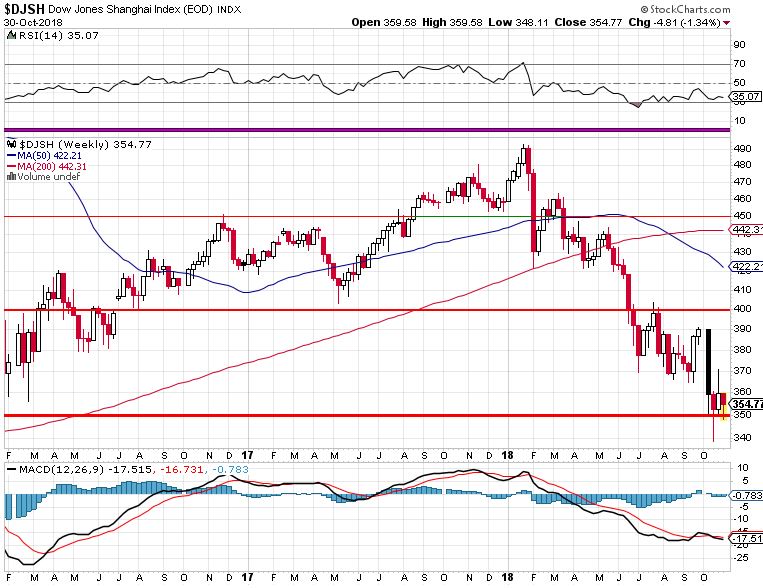Click the blue MA(50) legend line marker
The height and width of the screenshot is (588, 763).
point(11,156)
